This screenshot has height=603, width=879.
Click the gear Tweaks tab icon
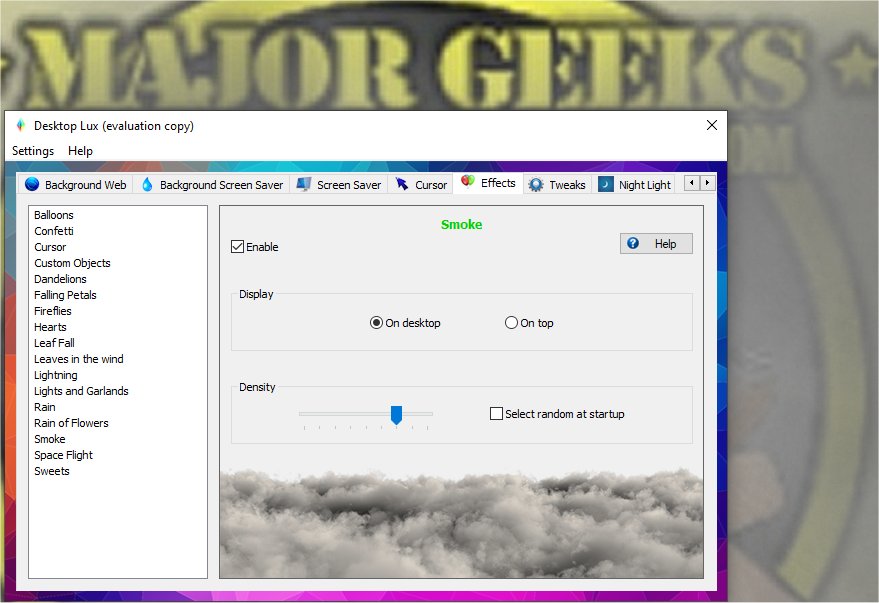pyautogui.click(x=536, y=184)
